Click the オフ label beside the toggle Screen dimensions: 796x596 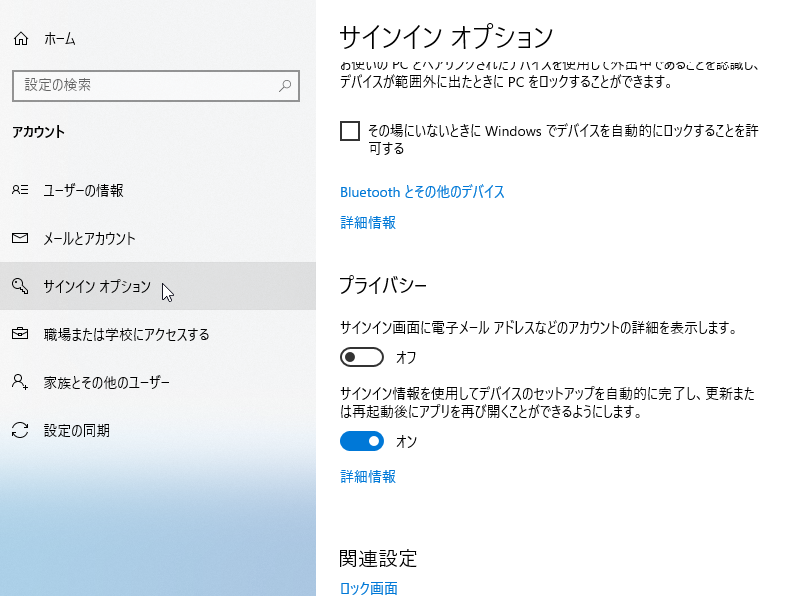tap(406, 357)
